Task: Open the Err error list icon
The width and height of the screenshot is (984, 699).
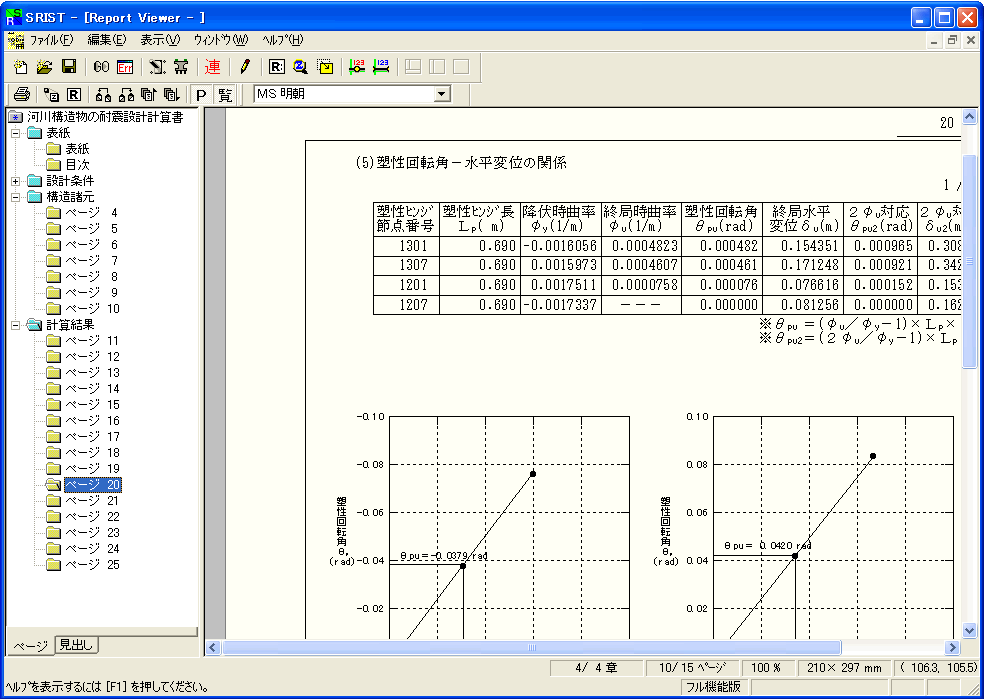Action: click(x=125, y=67)
